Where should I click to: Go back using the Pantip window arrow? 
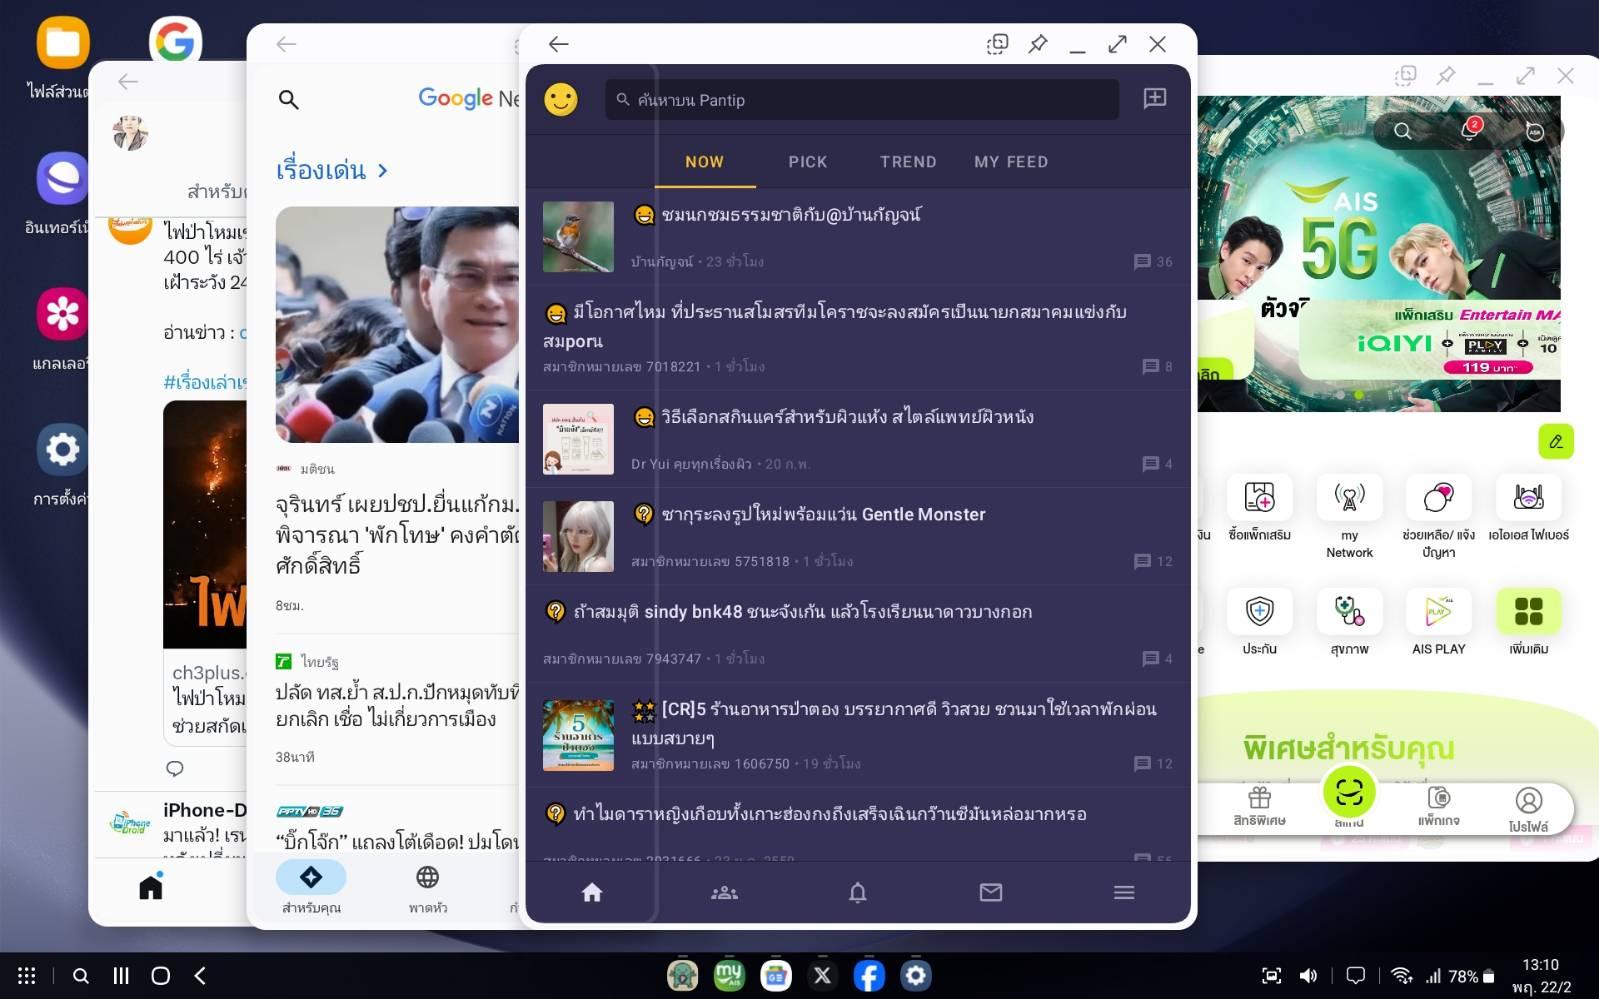559,44
